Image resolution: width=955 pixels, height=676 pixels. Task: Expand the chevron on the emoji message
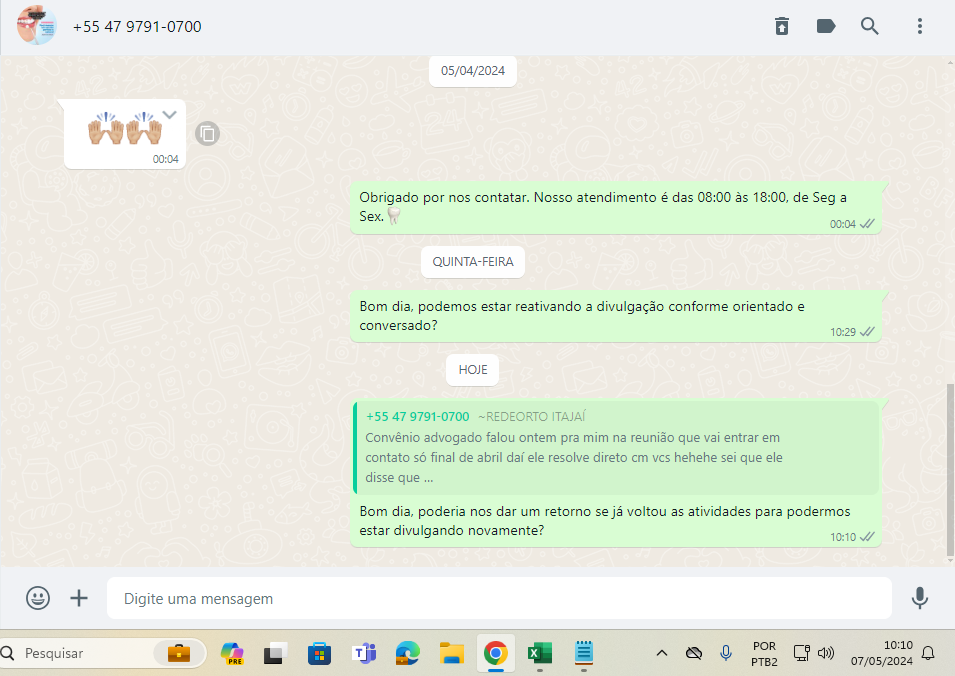tap(170, 114)
